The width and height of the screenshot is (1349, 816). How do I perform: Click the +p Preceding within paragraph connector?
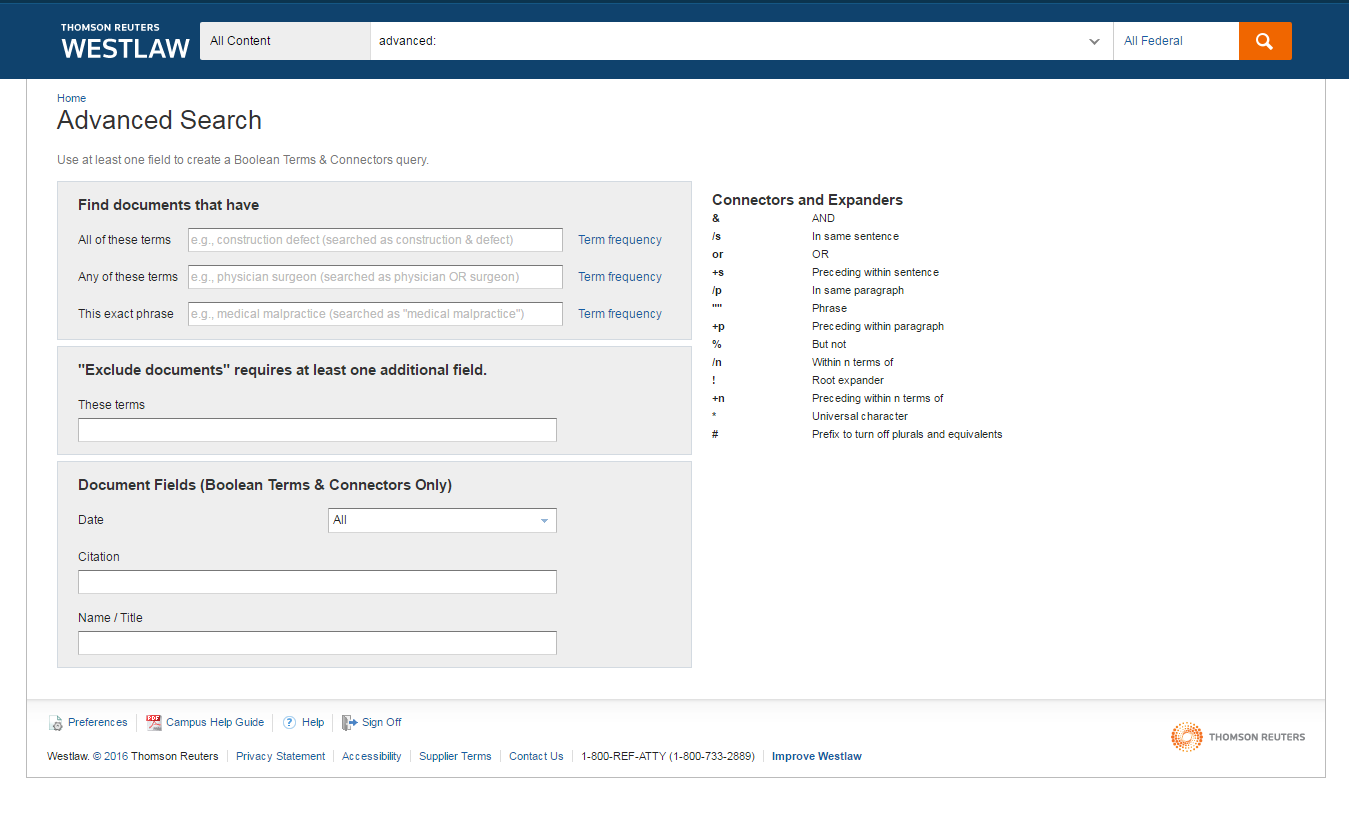828,326
